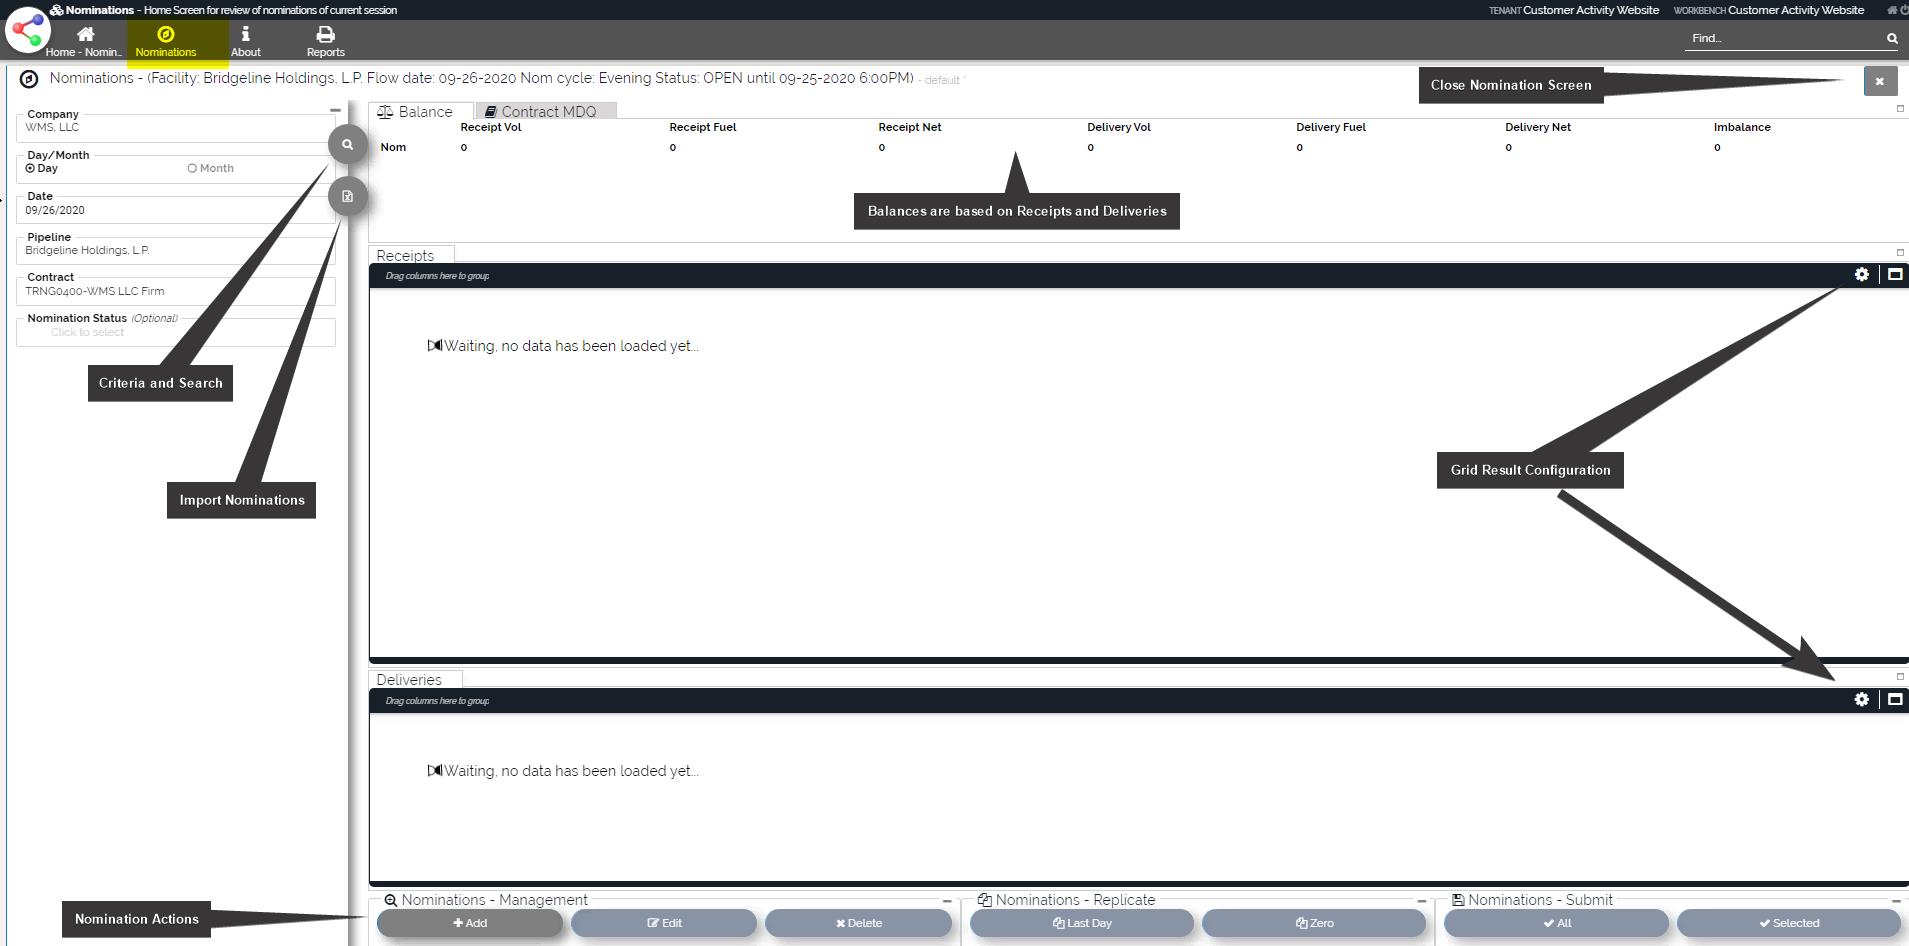1909x946 pixels.
Task: Click the Import Nominations file icon
Action: pyautogui.click(x=347, y=196)
